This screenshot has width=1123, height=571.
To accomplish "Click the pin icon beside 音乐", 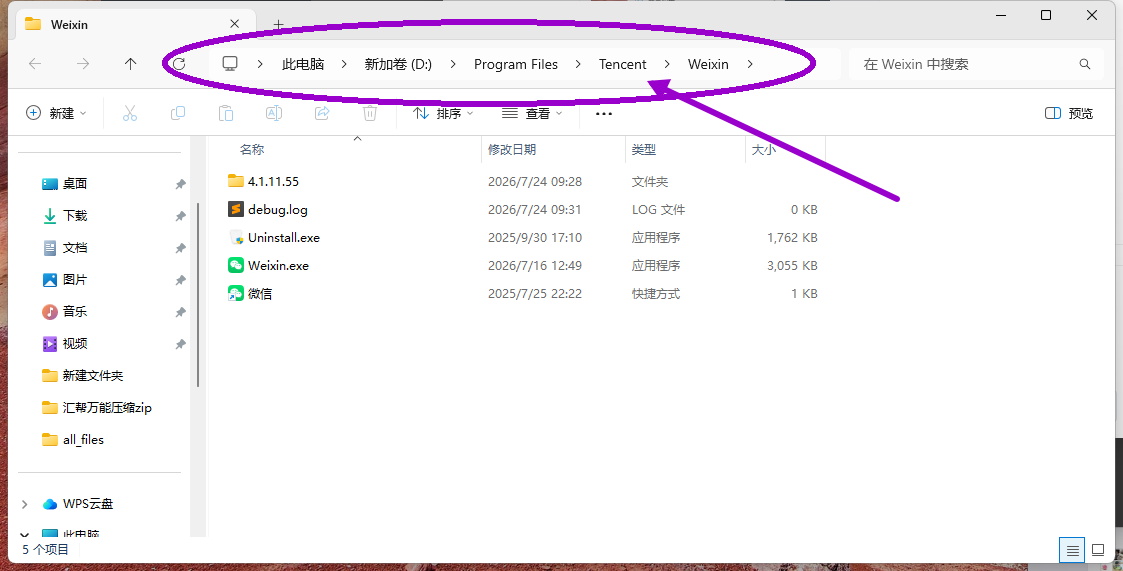I will pyautogui.click(x=180, y=312).
